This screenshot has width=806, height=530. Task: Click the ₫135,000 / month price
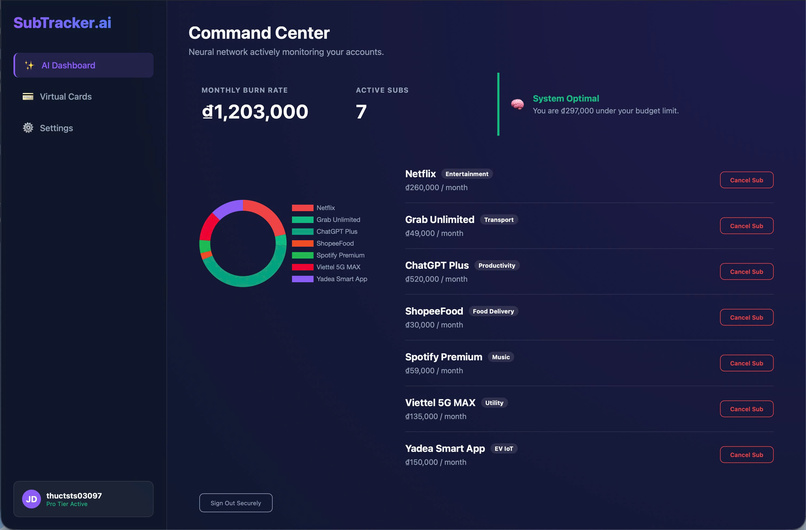point(436,416)
